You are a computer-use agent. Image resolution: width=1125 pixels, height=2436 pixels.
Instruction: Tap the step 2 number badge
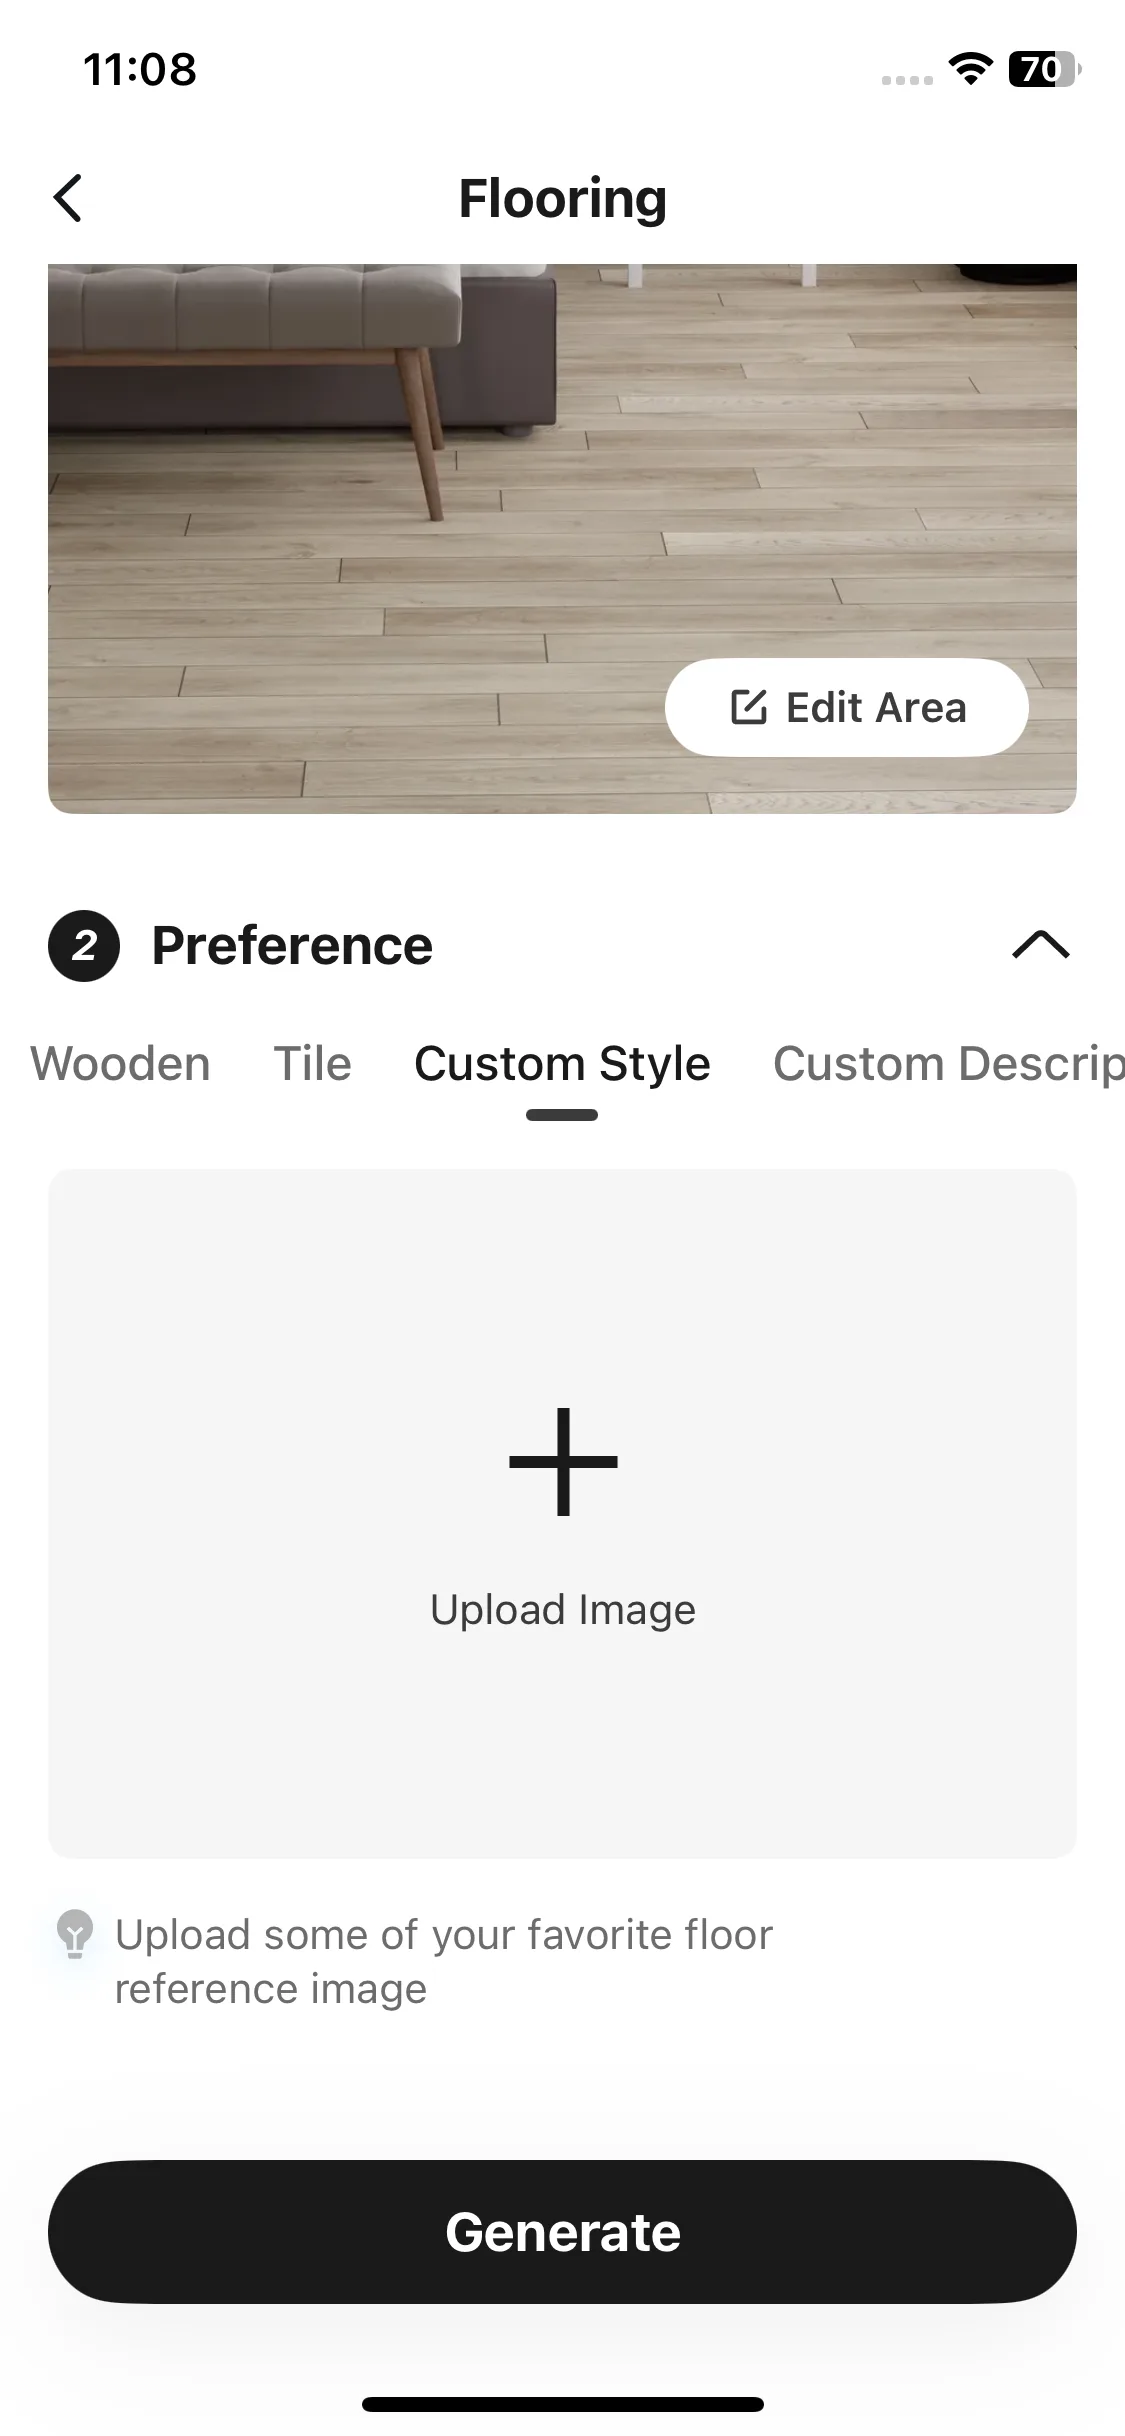tap(84, 946)
